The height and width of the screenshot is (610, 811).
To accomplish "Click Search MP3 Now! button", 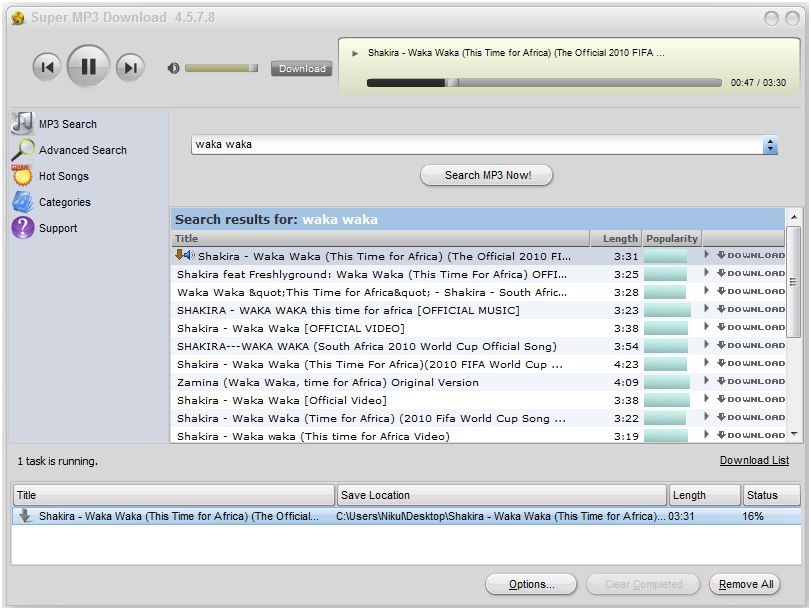I will pyautogui.click(x=486, y=175).
